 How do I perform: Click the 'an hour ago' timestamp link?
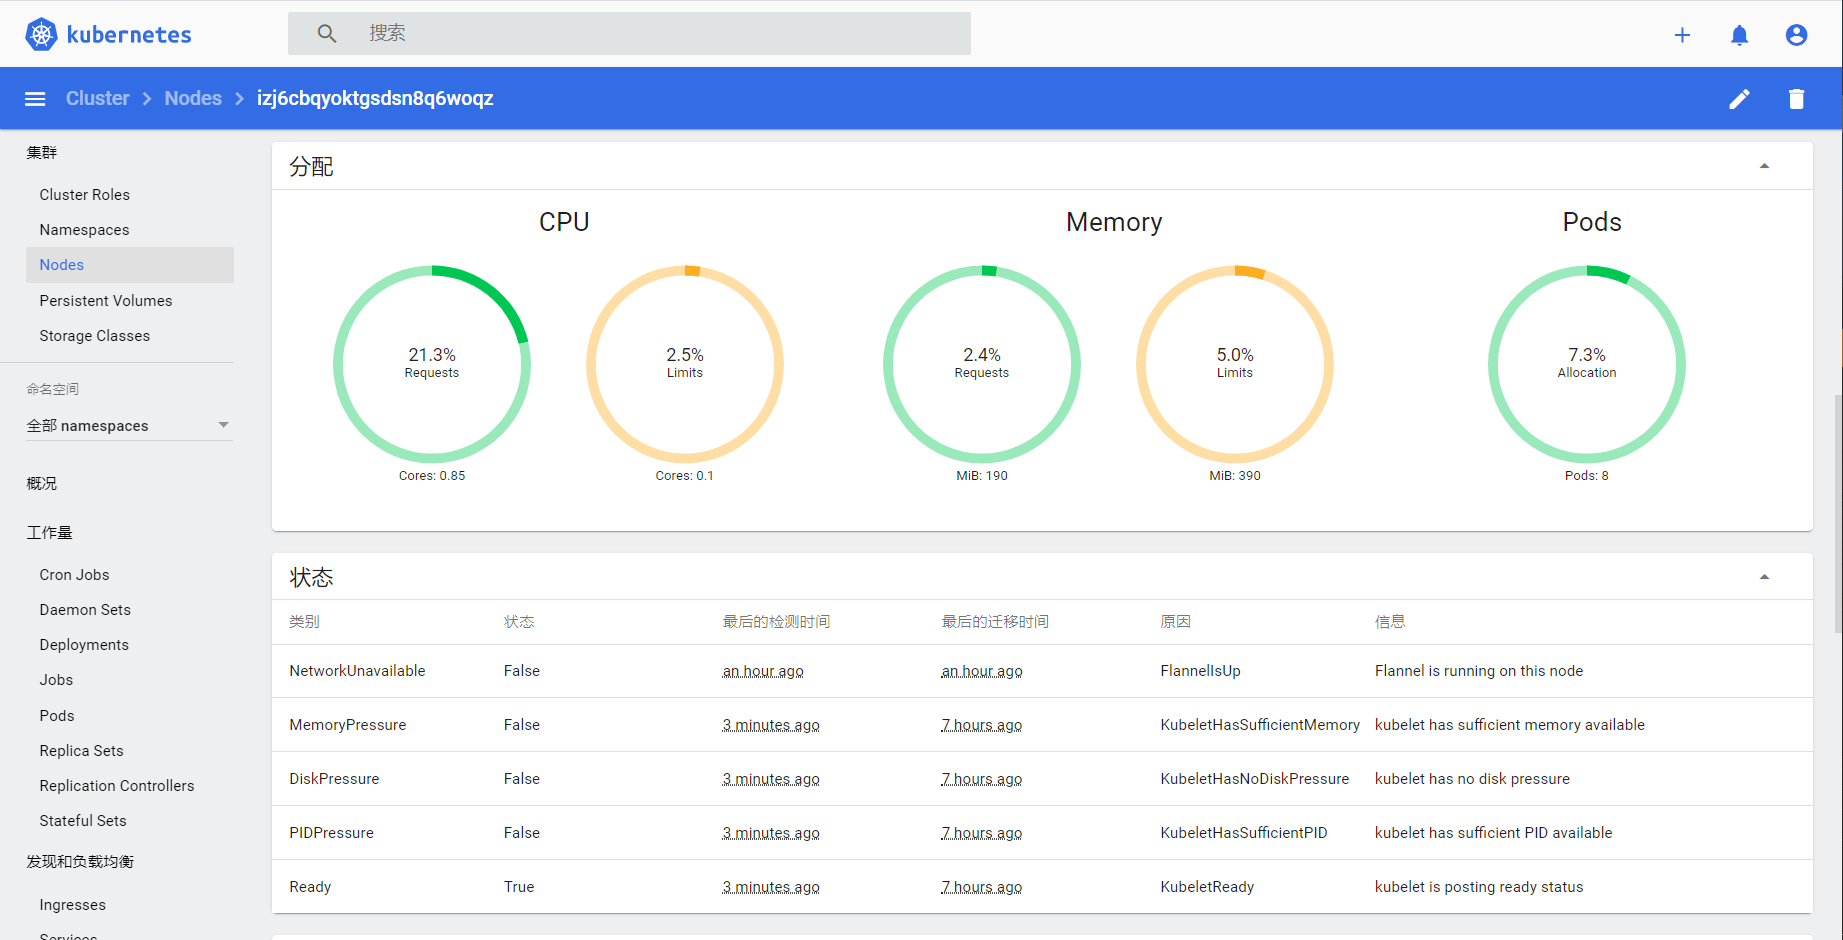click(x=762, y=670)
